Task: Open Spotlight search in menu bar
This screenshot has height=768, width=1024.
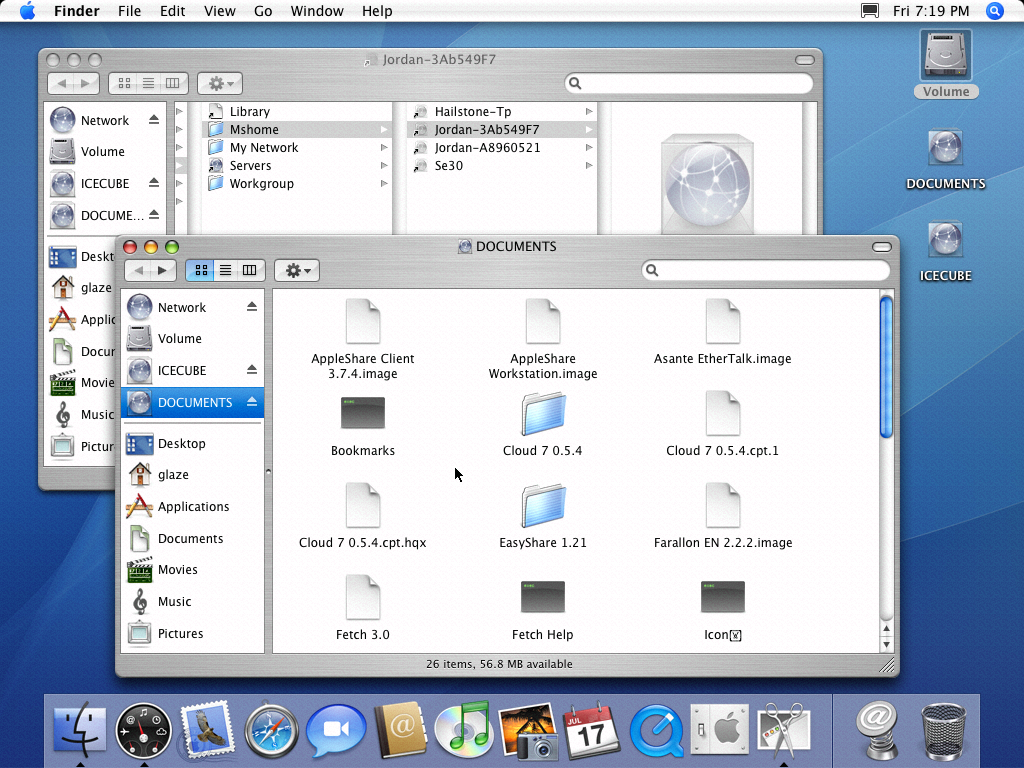Action: tap(995, 11)
